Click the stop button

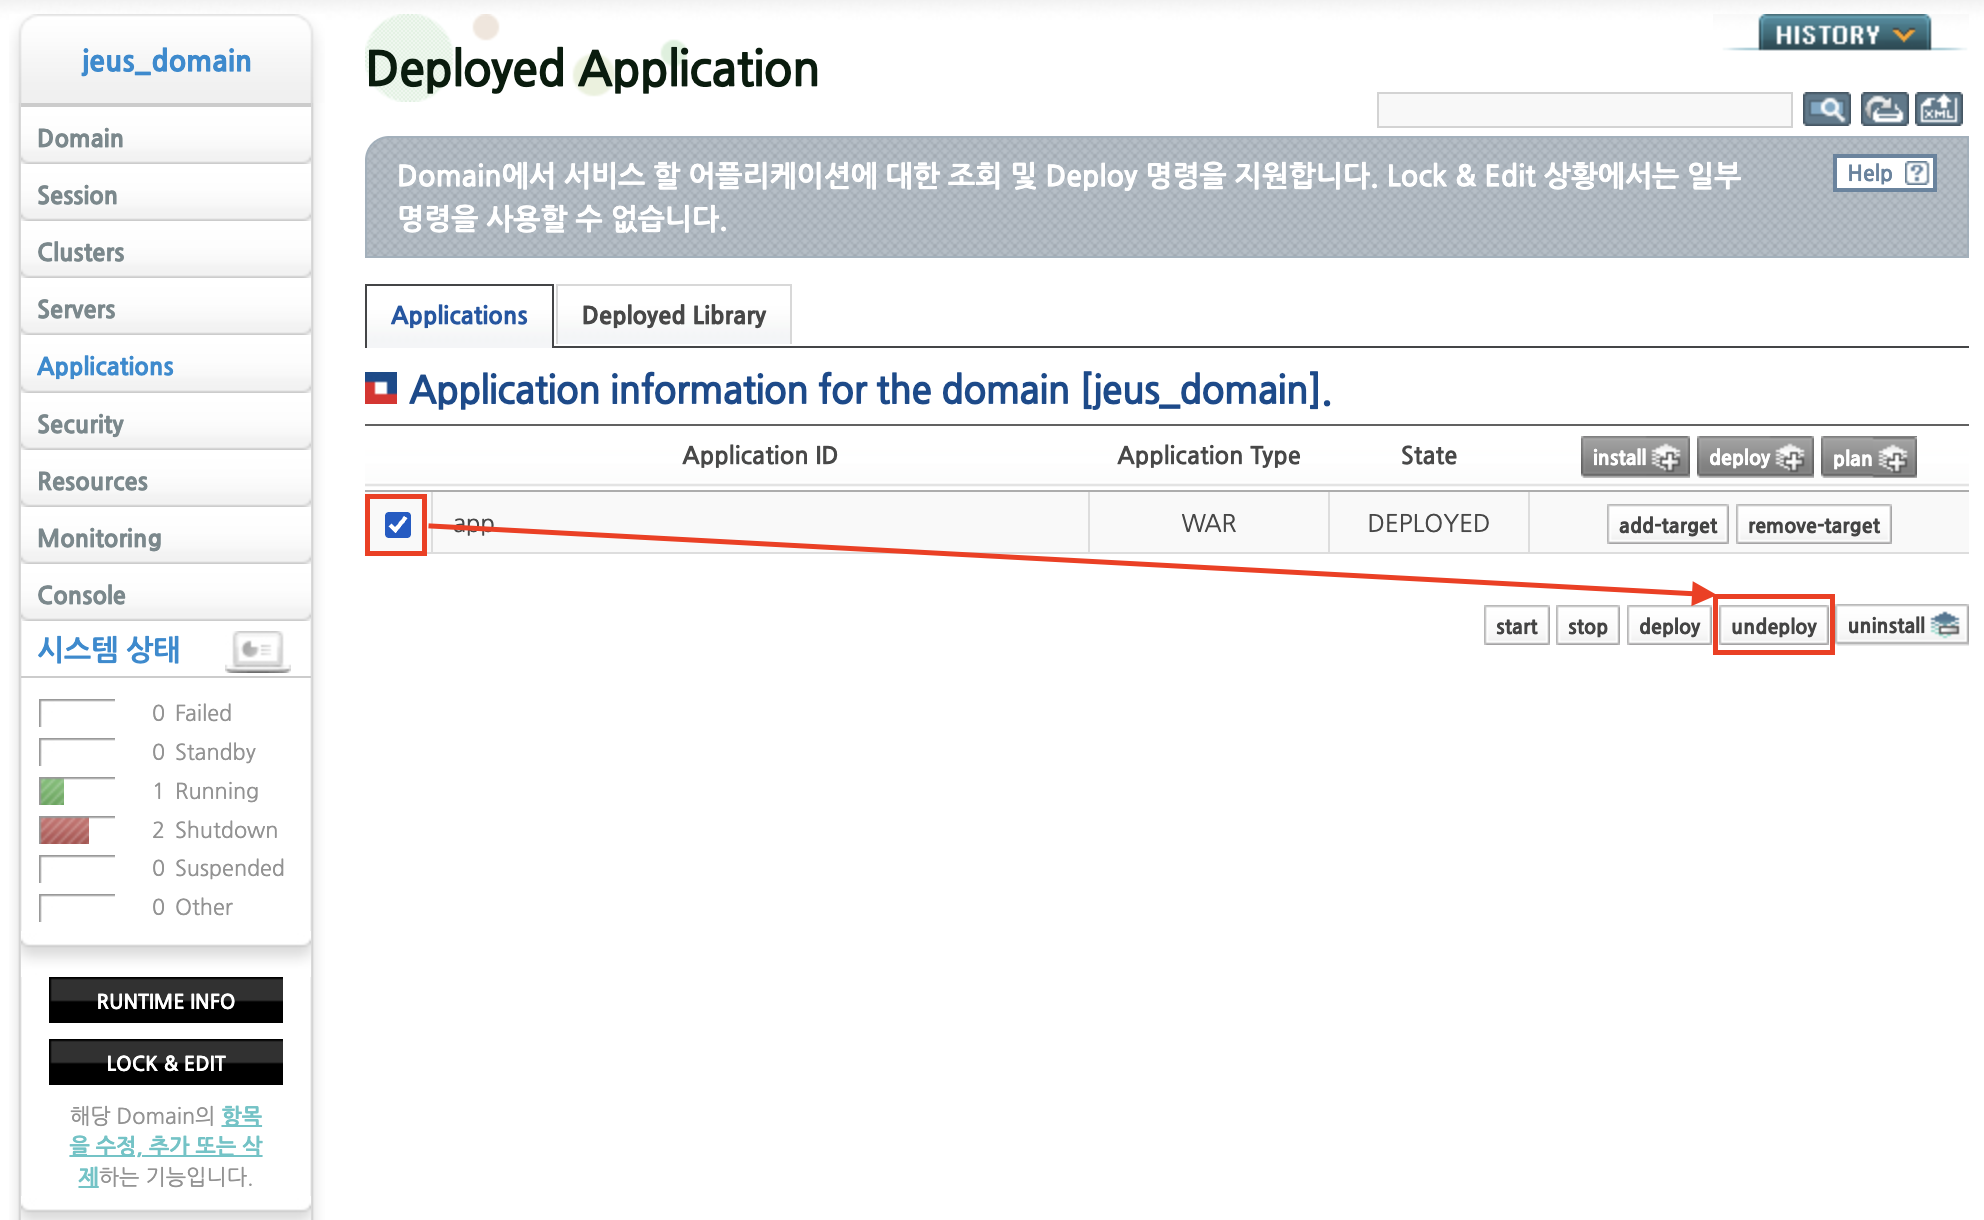point(1587,626)
